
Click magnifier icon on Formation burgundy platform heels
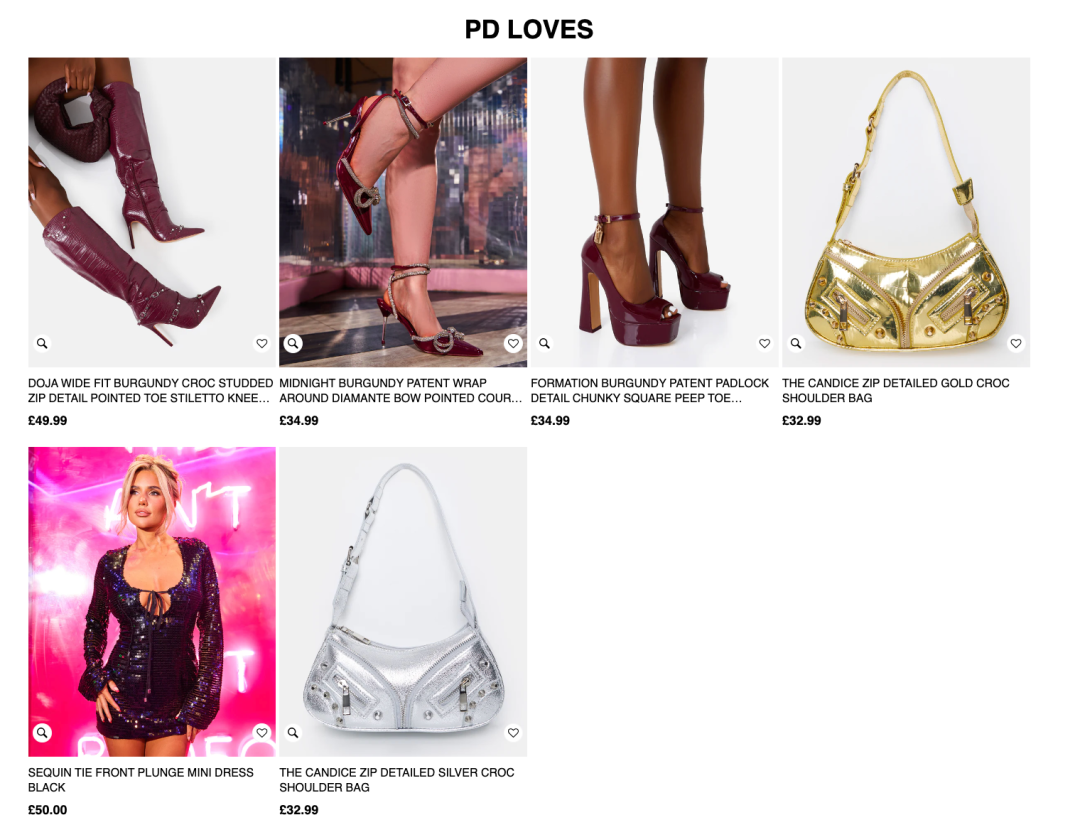[545, 343]
